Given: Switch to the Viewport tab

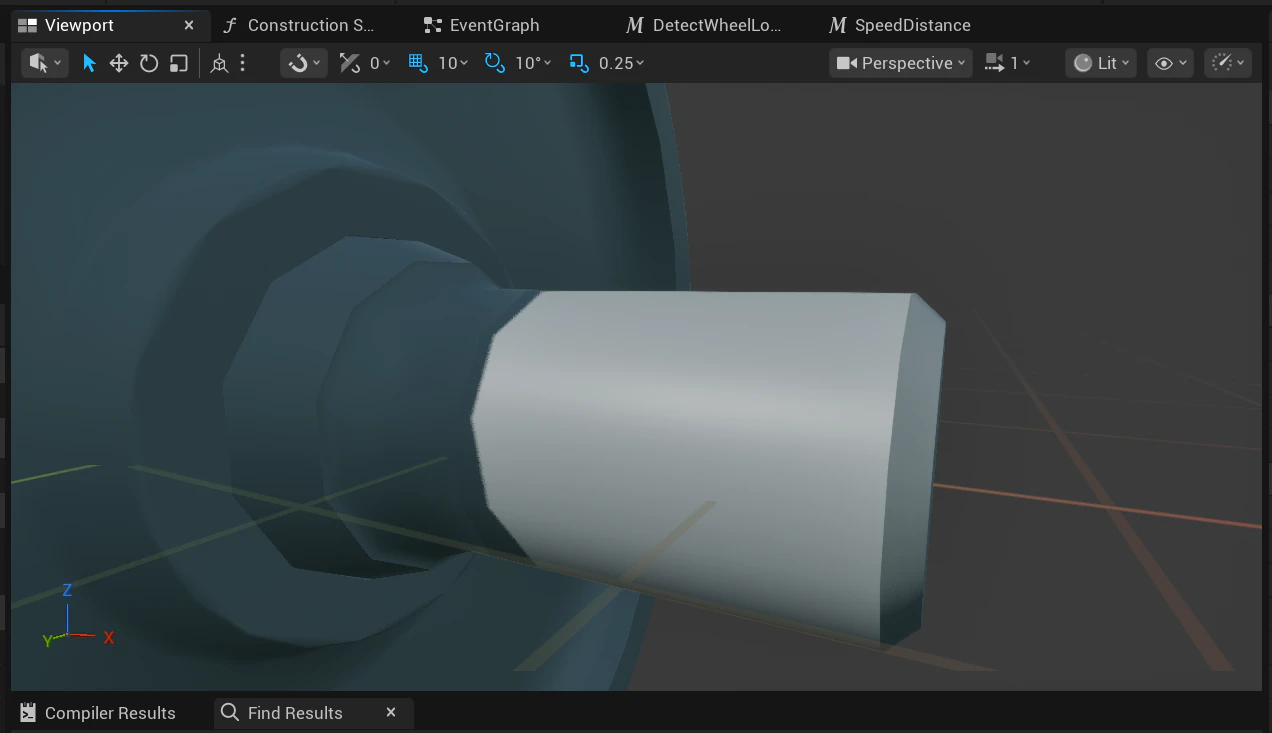Looking at the screenshot, I should pyautogui.click(x=80, y=25).
